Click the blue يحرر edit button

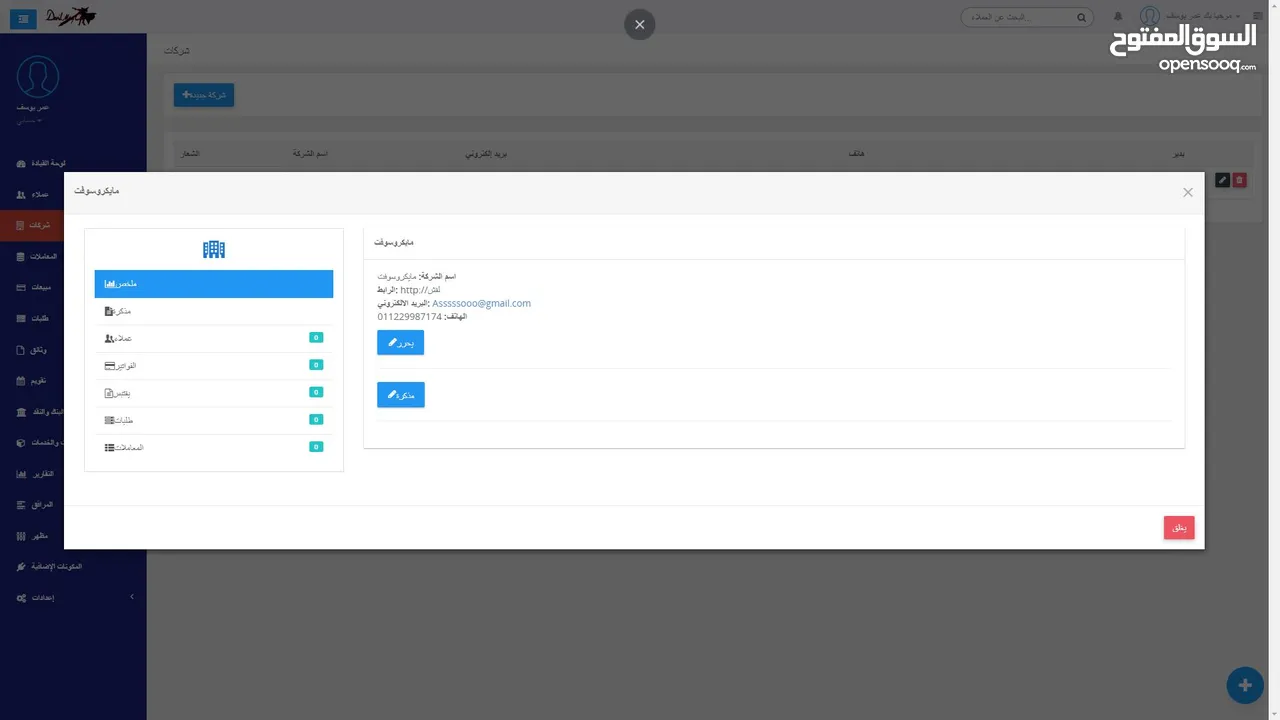400,342
